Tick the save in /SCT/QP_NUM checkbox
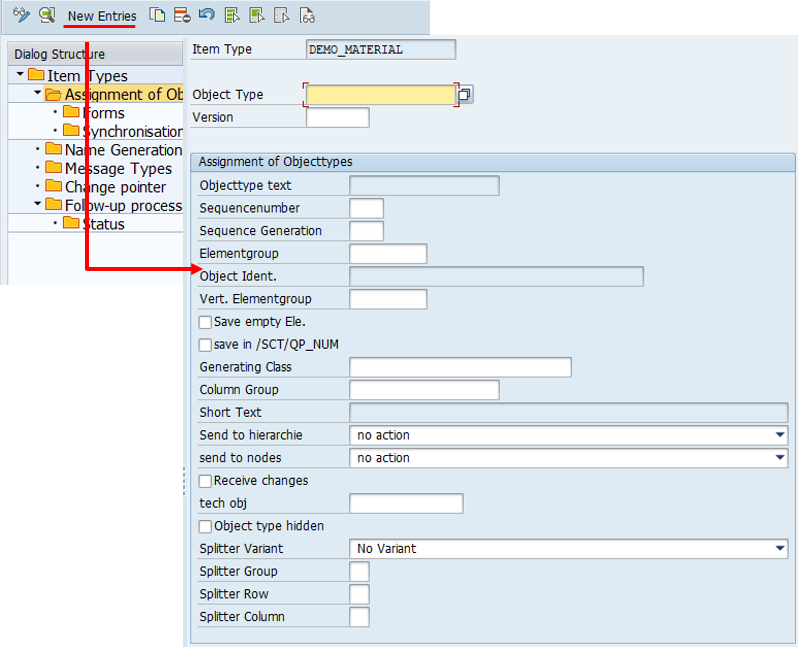 tap(205, 345)
